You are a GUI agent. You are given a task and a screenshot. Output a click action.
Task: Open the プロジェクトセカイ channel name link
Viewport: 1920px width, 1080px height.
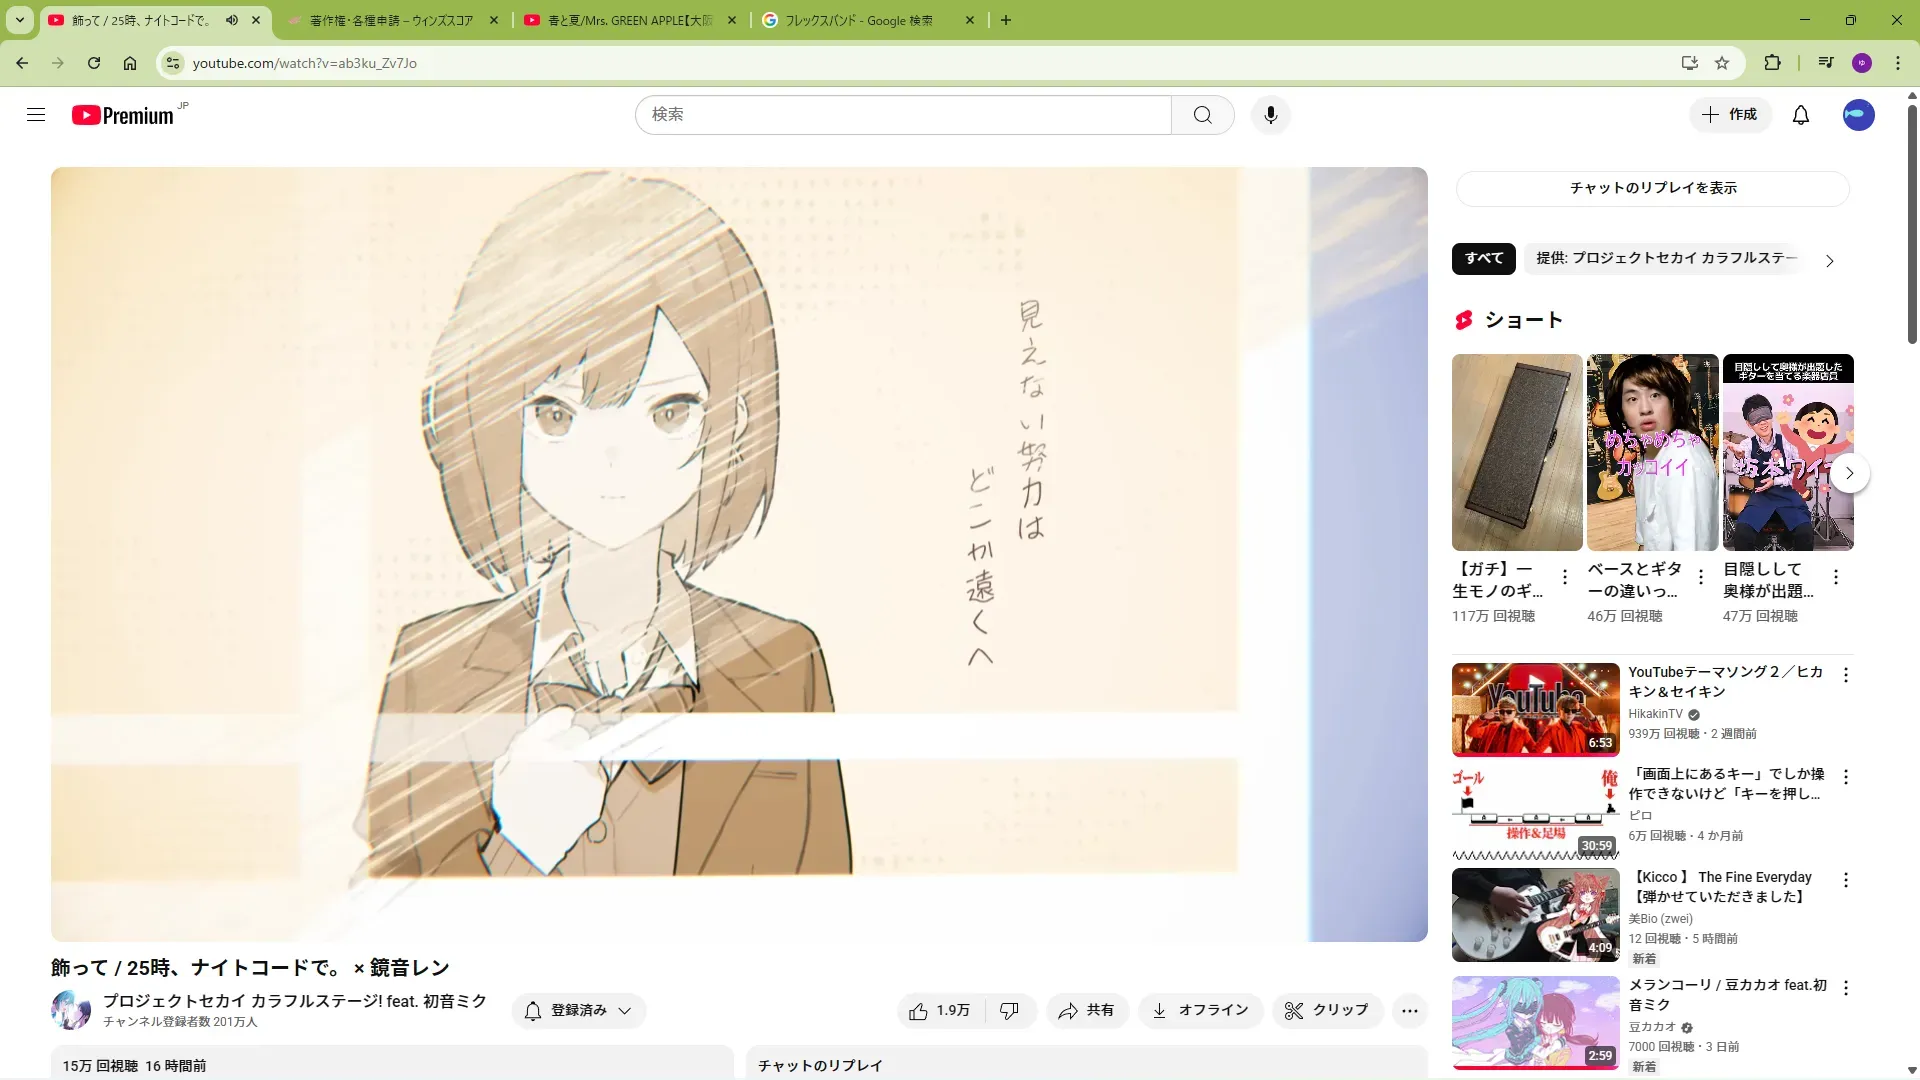[x=294, y=1001]
